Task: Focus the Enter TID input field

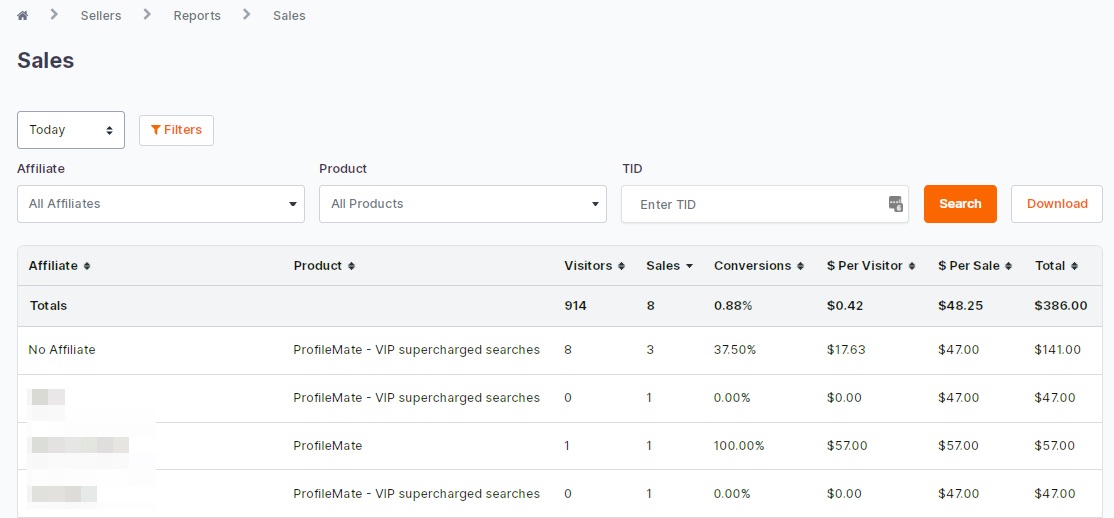Action: [x=764, y=204]
